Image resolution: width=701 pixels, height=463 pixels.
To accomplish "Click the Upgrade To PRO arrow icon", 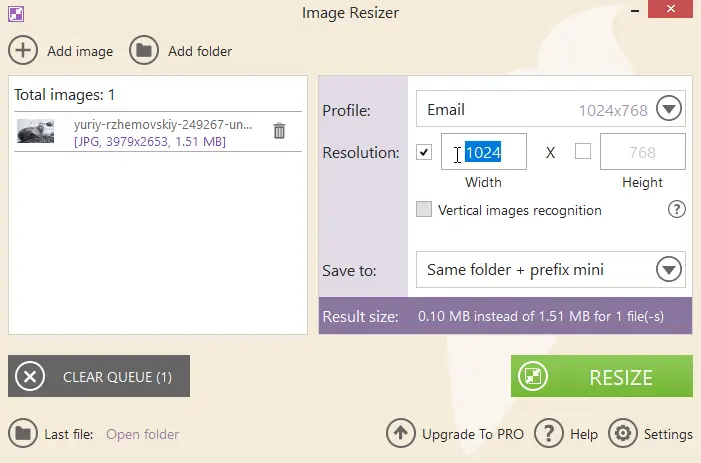I will click(x=401, y=433).
